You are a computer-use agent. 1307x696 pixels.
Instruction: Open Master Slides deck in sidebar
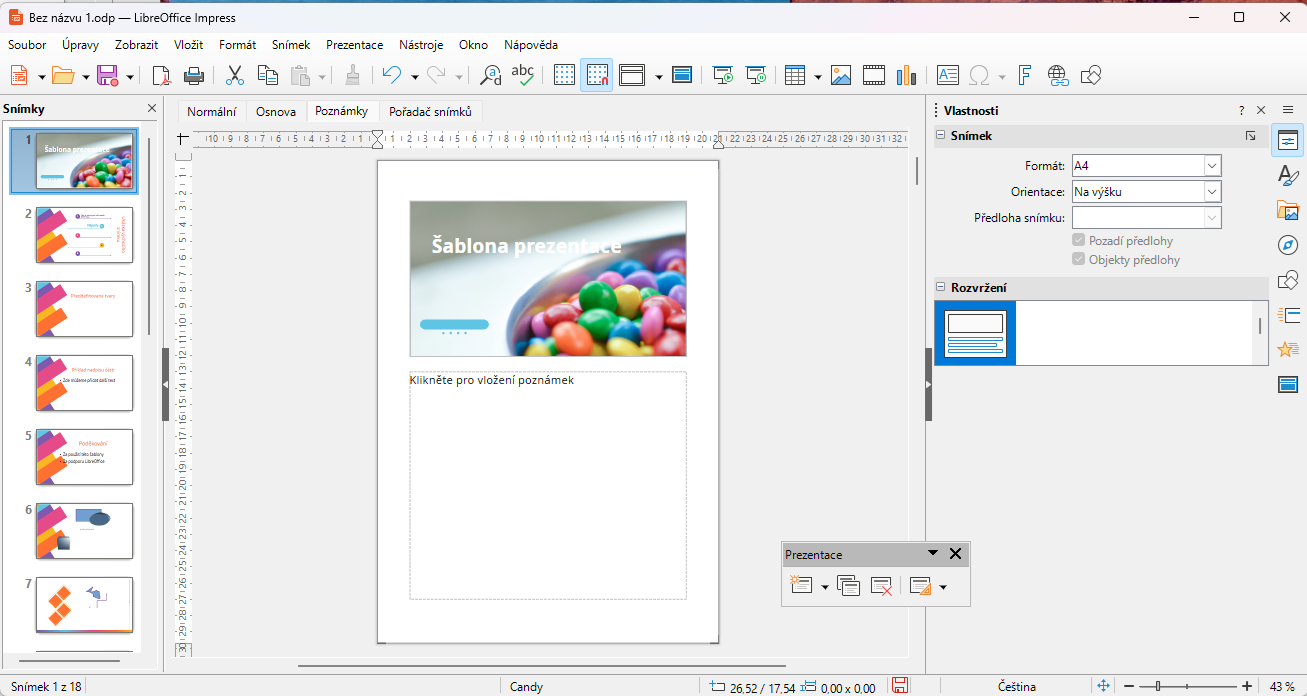1288,385
